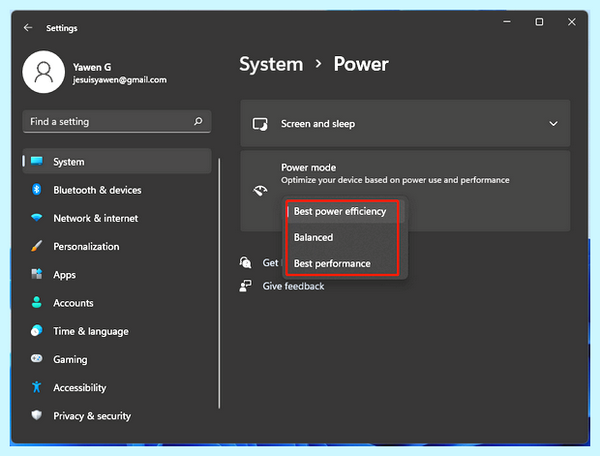Image resolution: width=600 pixels, height=456 pixels.
Task: Click the Gaming controller icon
Action: pyautogui.click(x=37, y=358)
